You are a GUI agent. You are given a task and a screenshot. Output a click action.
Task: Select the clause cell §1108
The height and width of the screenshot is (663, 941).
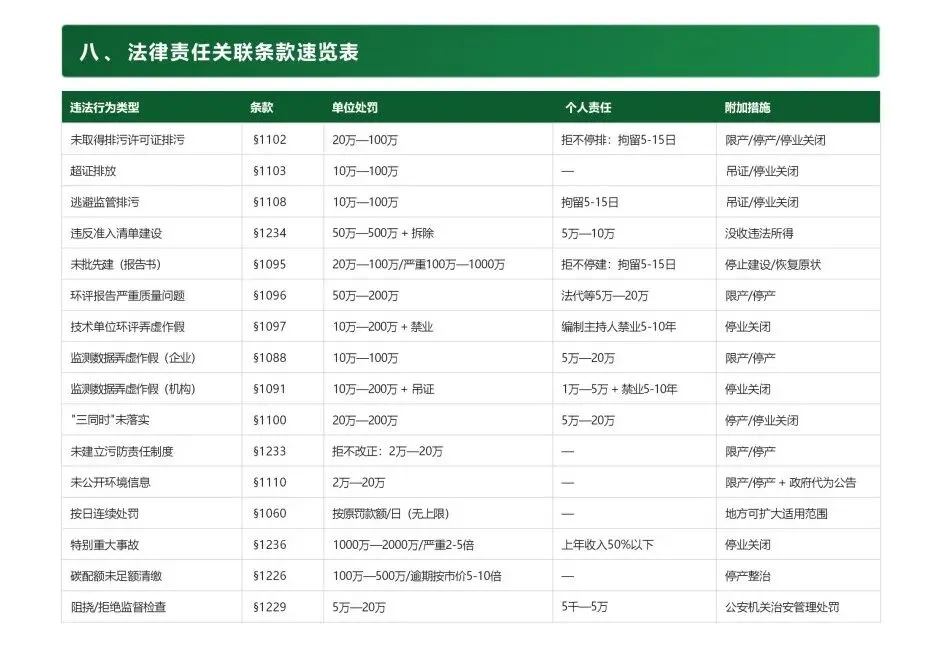pos(269,202)
